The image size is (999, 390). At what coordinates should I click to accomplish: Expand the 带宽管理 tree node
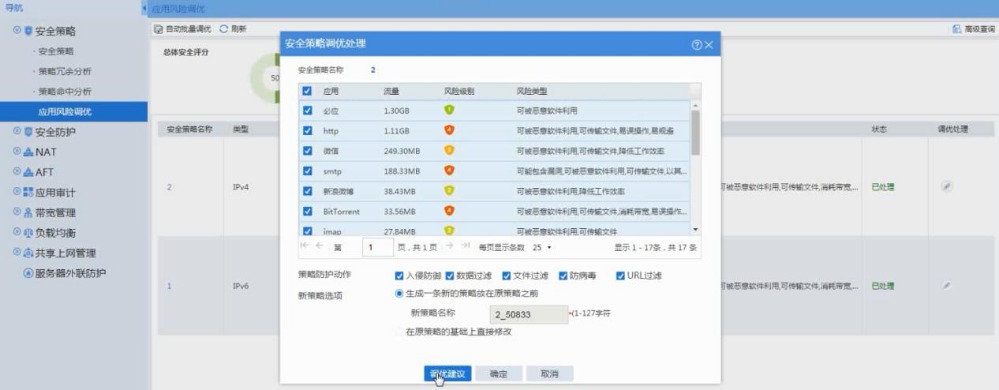[17, 213]
